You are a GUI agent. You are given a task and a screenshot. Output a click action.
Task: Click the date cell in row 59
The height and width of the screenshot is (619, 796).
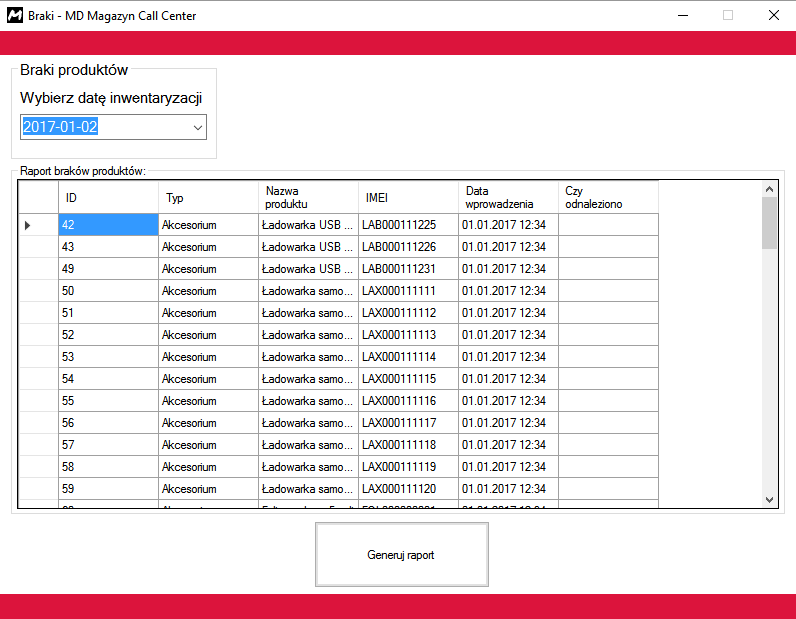point(509,489)
